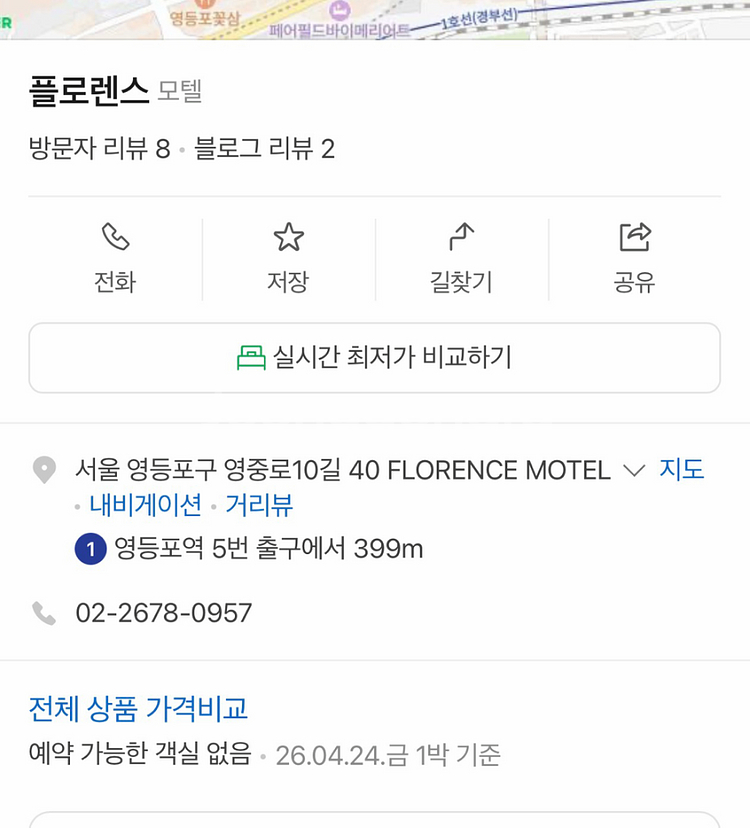Screen dimensions: 750x828
Task: Expand the address details chevron
Action: (x=634, y=470)
